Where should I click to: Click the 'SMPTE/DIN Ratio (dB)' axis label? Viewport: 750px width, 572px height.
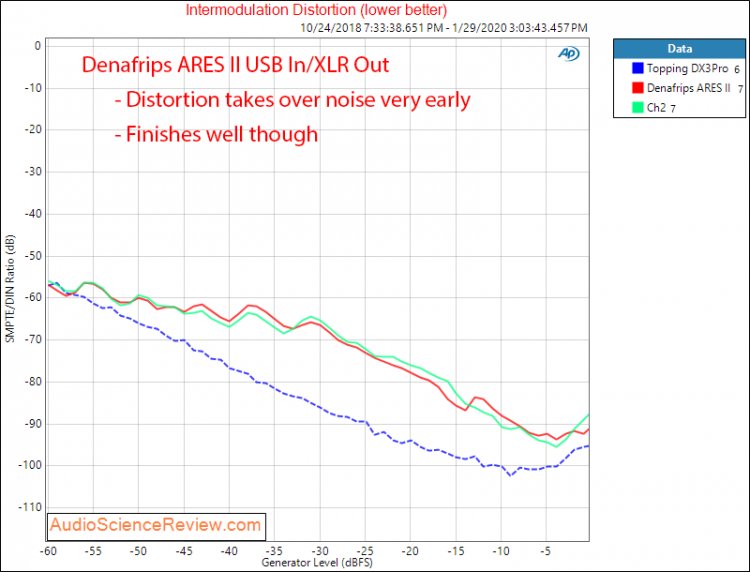(11, 288)
